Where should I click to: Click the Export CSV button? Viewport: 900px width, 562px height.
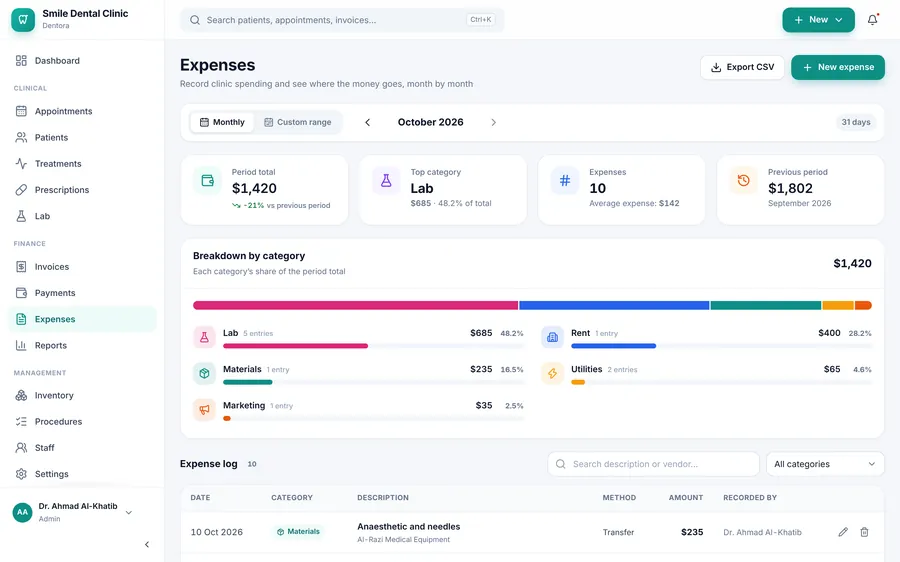(742, 67)
